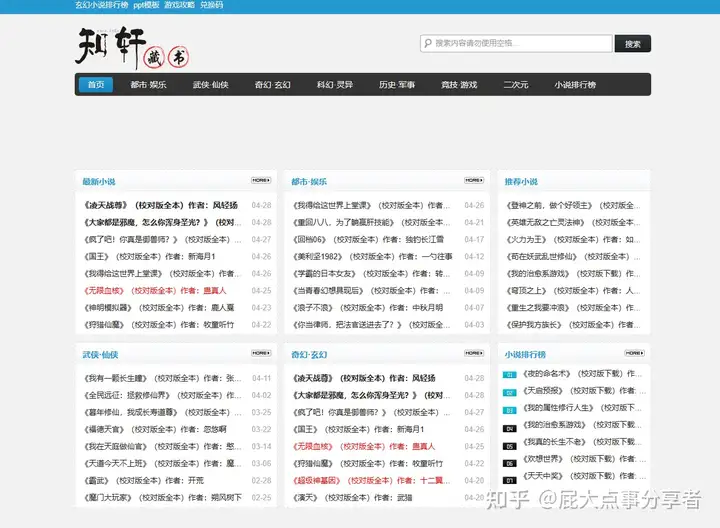Open 《神明模拟器》 in 最新小说
Image resolution: width=720 pixels, height=528 pixels.
(x=159, y=308)
